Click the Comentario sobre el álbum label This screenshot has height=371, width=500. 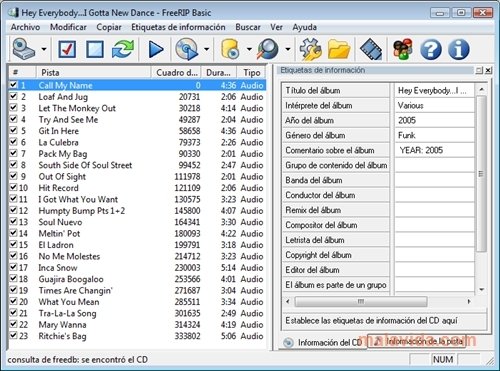(330, 150)
